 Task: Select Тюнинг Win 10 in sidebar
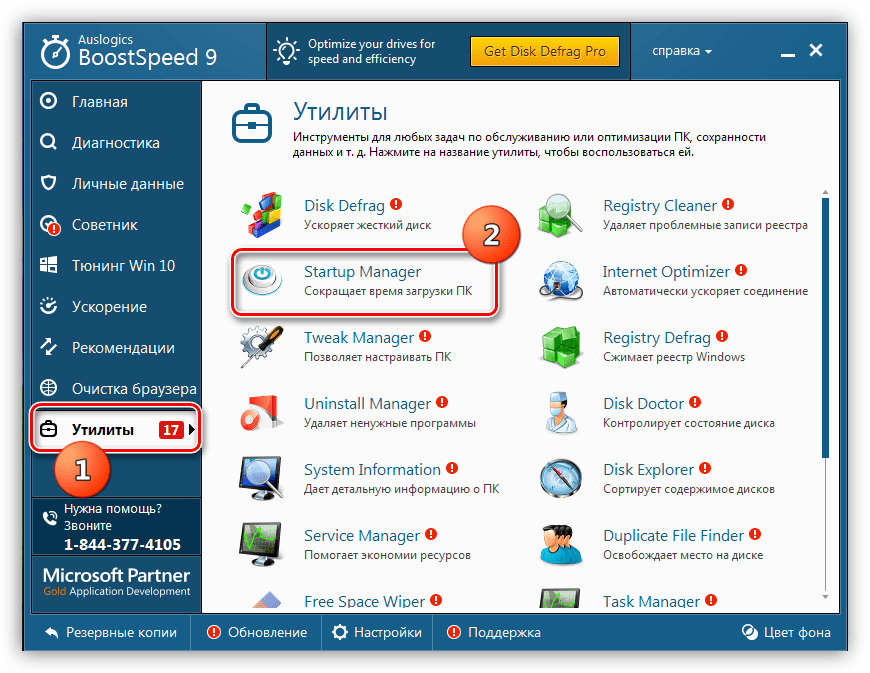point(115,266)
